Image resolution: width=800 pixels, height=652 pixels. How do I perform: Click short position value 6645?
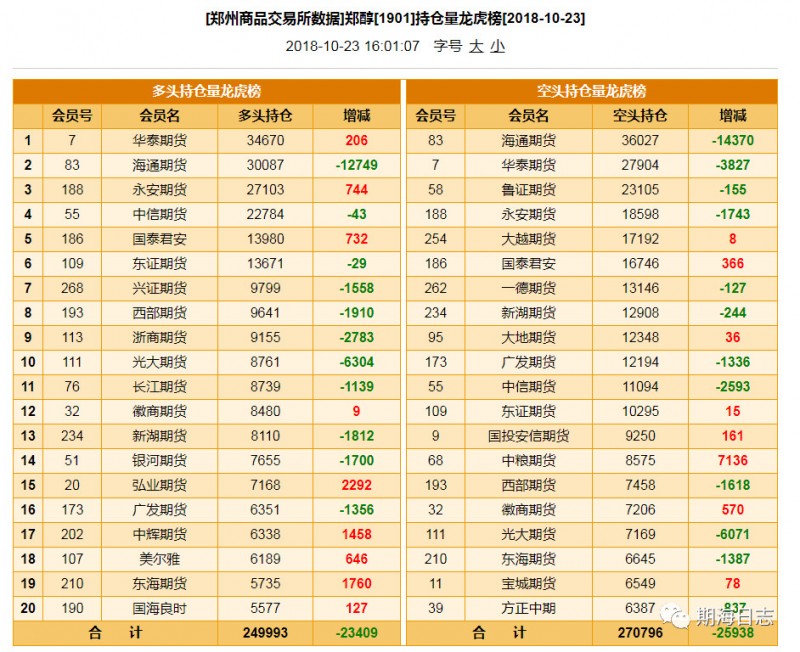tap(640, 559)
